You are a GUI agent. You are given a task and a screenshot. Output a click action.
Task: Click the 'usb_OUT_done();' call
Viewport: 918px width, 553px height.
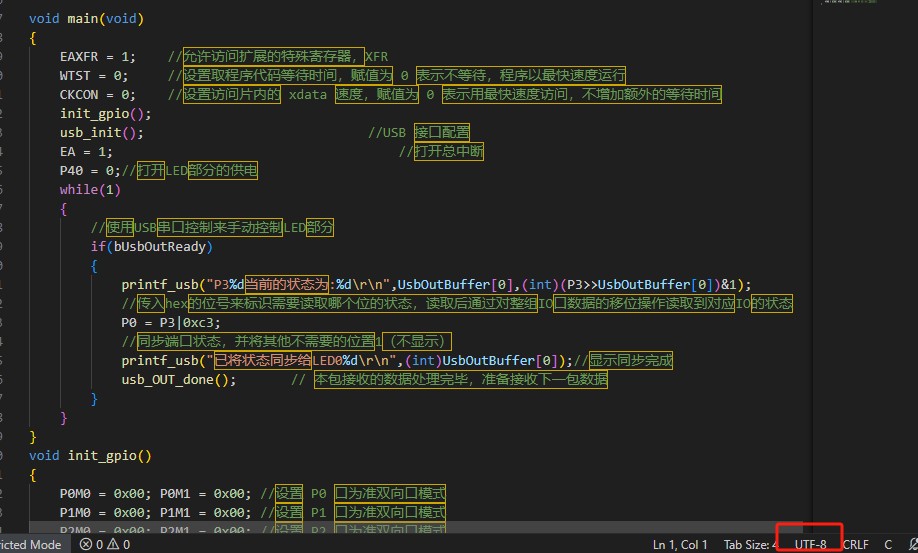pyautogui.click(x=179, y=380)
